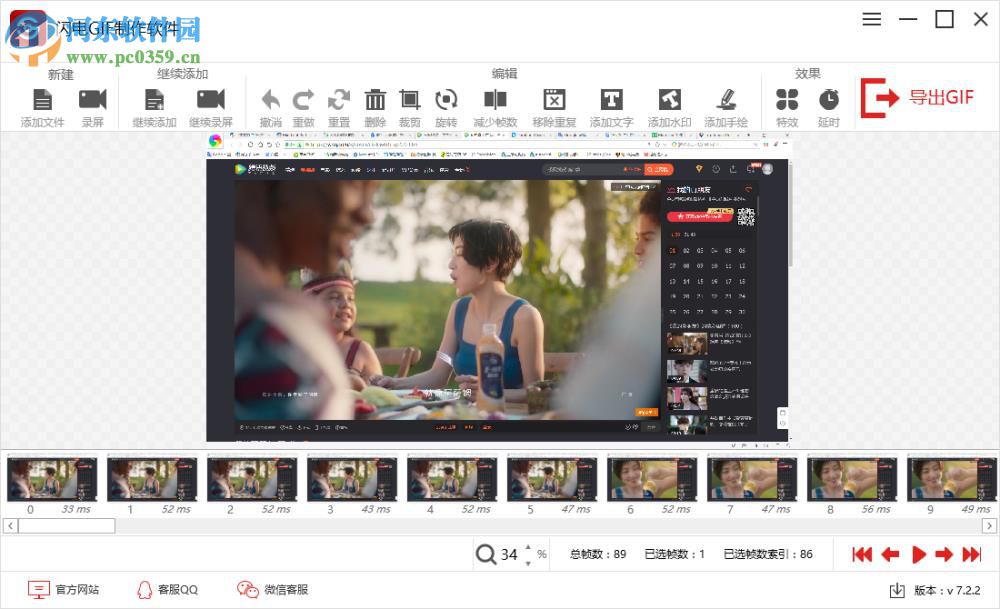Open the 添加文字 add text tool

[x=611, y=100]
